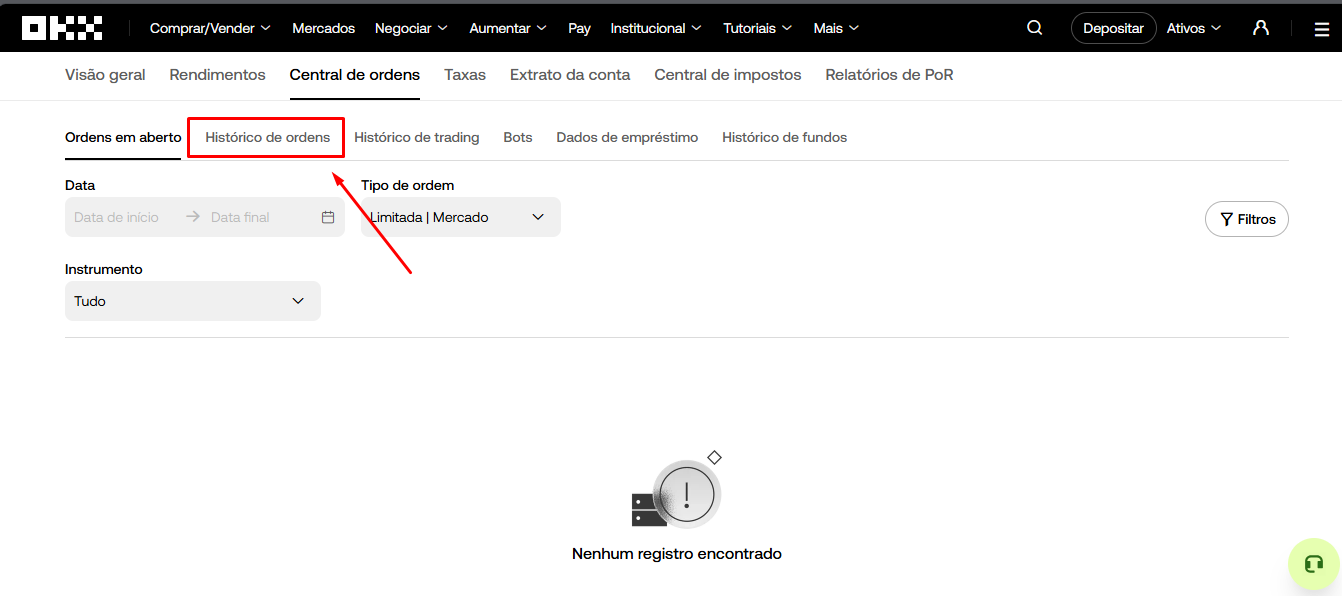Expand the Comprar/Vender menu
The height and width of the screenshot is (596, 1342).
[x=210, y=28]
